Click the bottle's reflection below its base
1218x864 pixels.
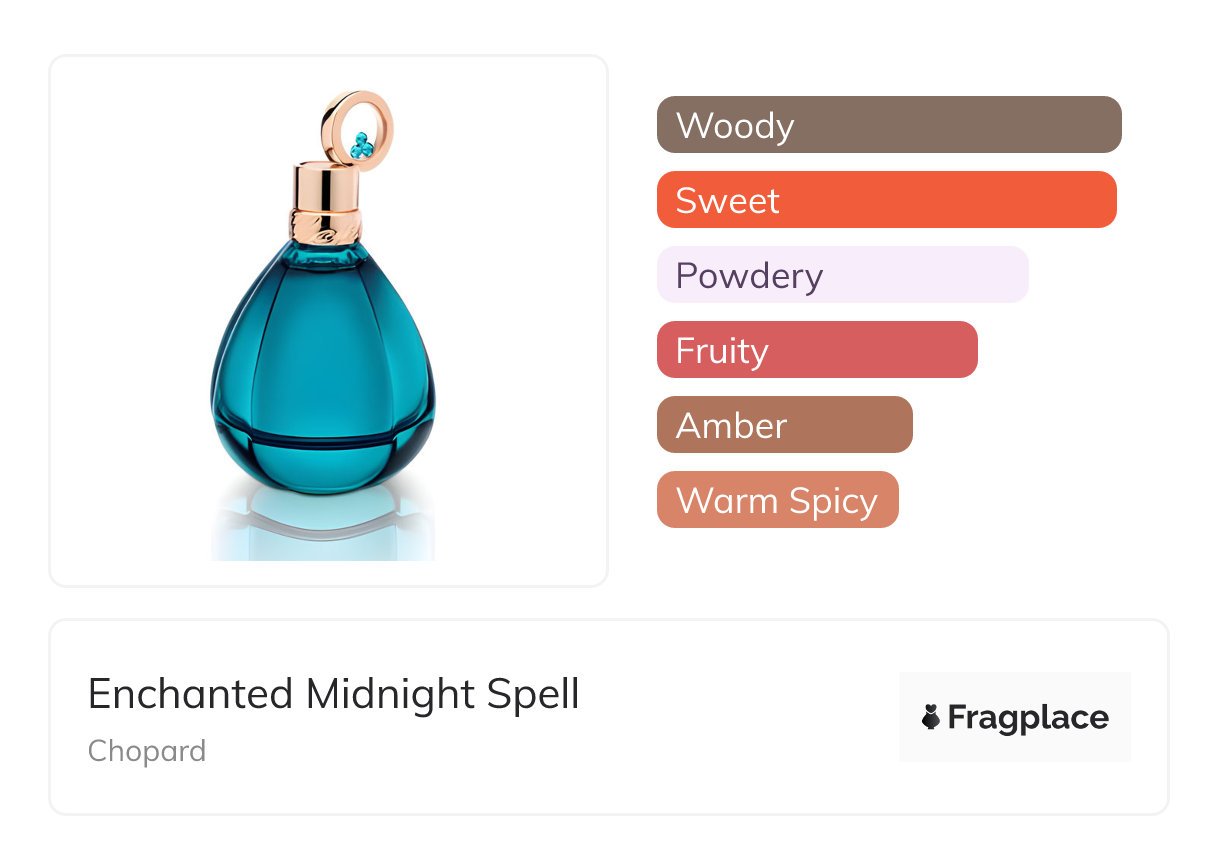coord(323,527)
